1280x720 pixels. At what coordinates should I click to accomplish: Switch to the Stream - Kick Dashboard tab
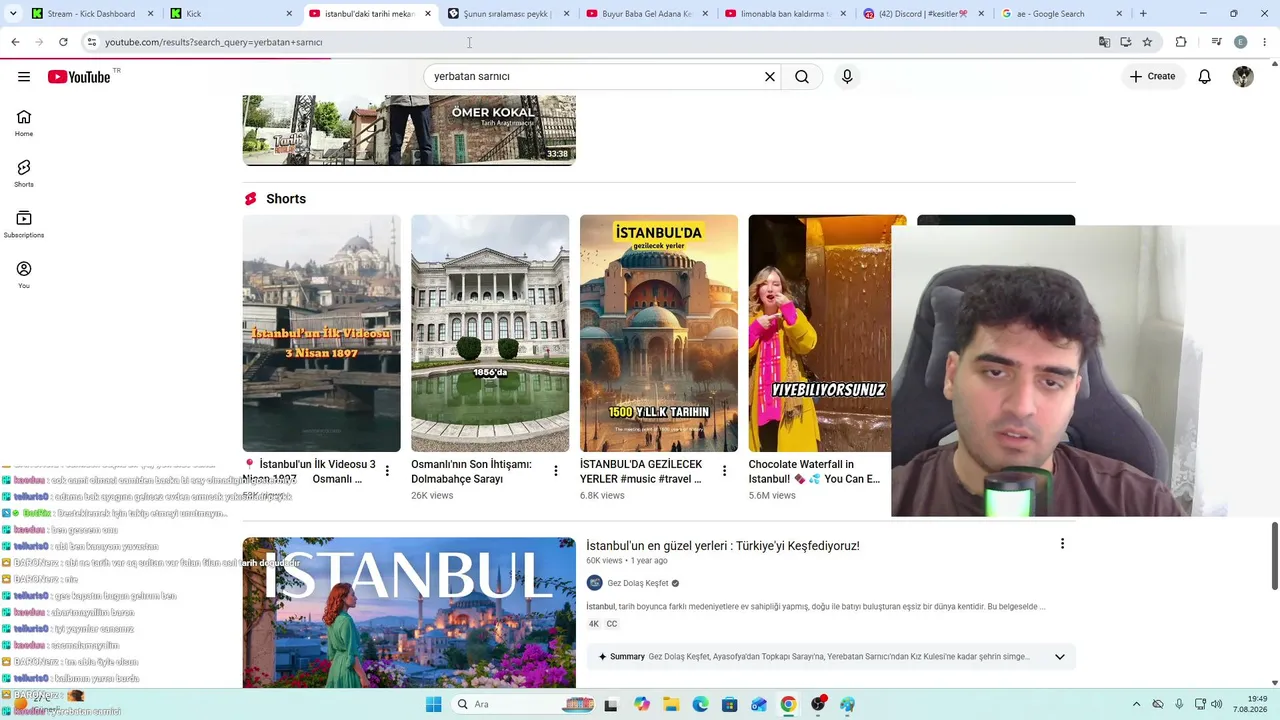pyautogui.click(x=91, y=14)
